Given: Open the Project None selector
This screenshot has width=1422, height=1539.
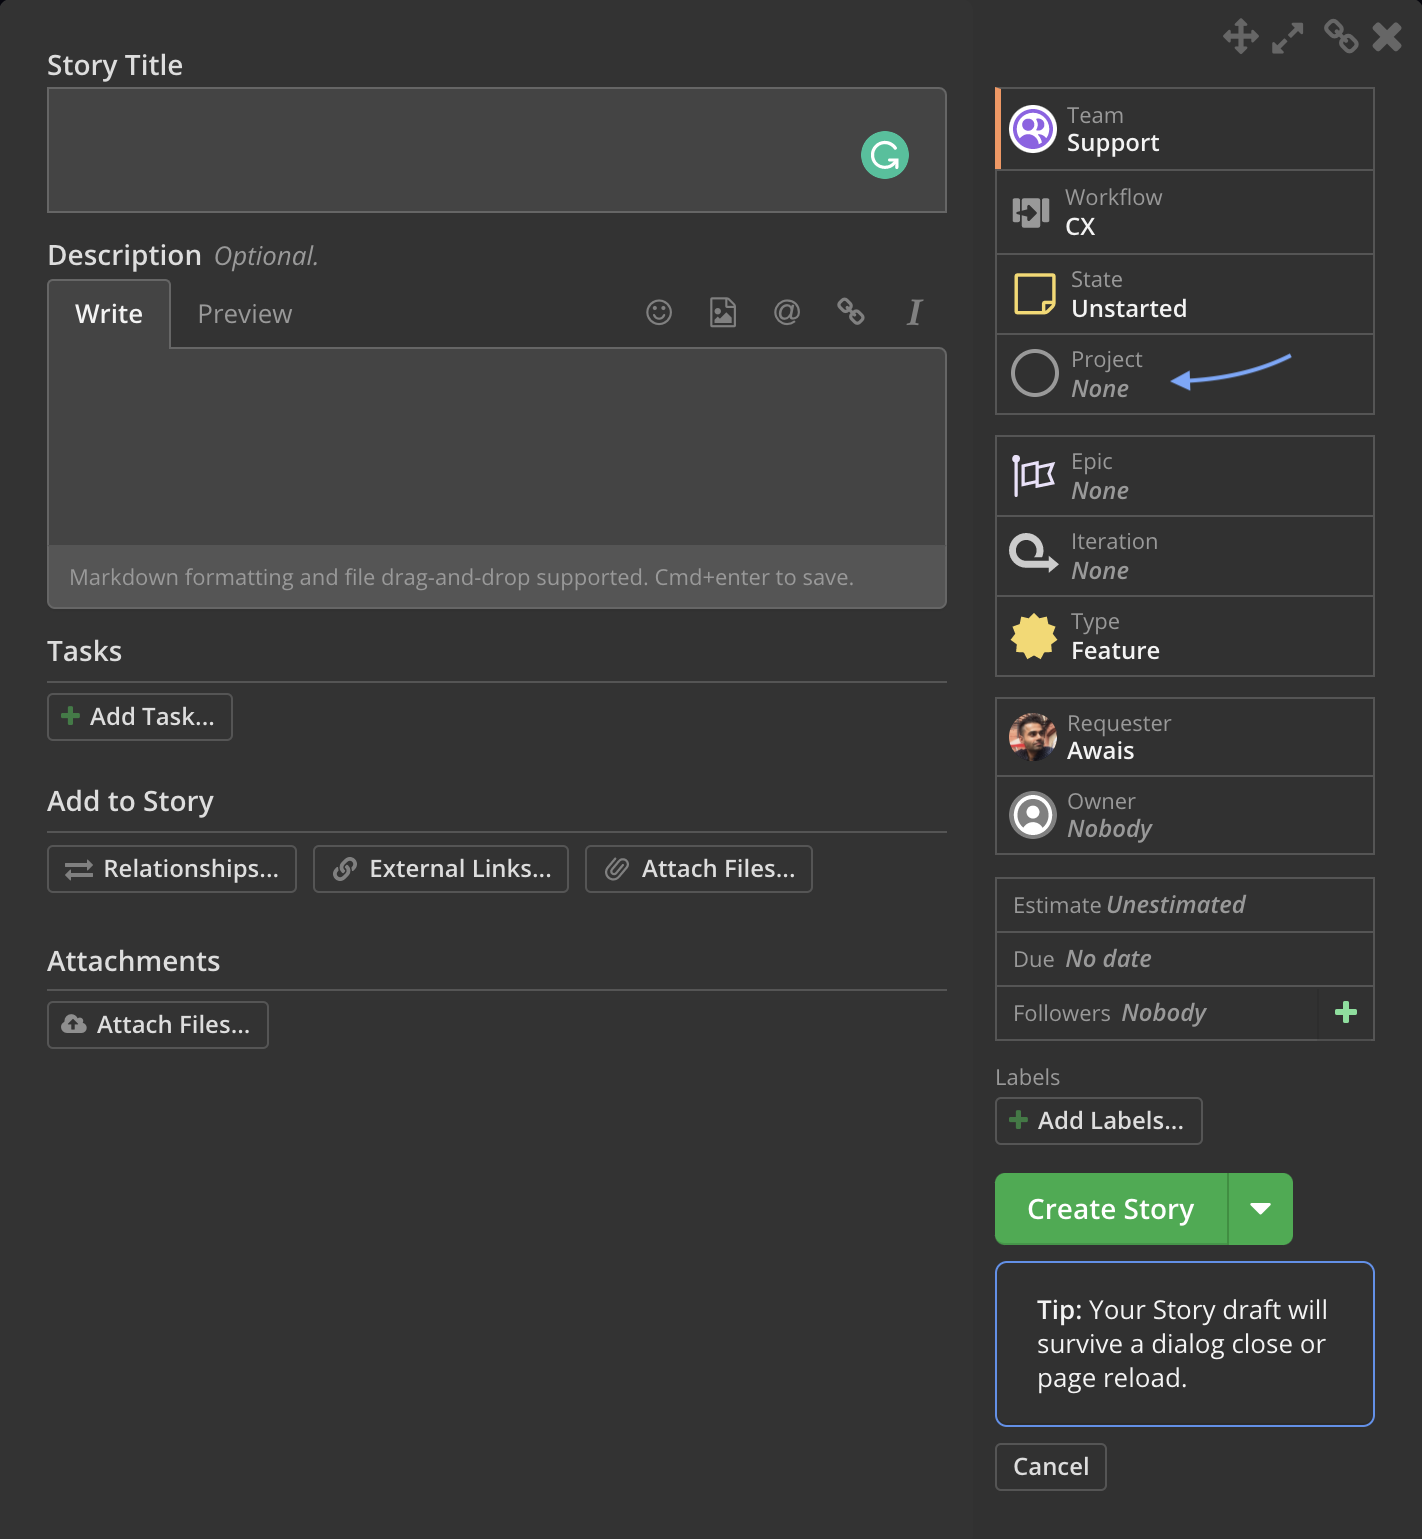Looking at the screenshot, I should pos(1185,374).
